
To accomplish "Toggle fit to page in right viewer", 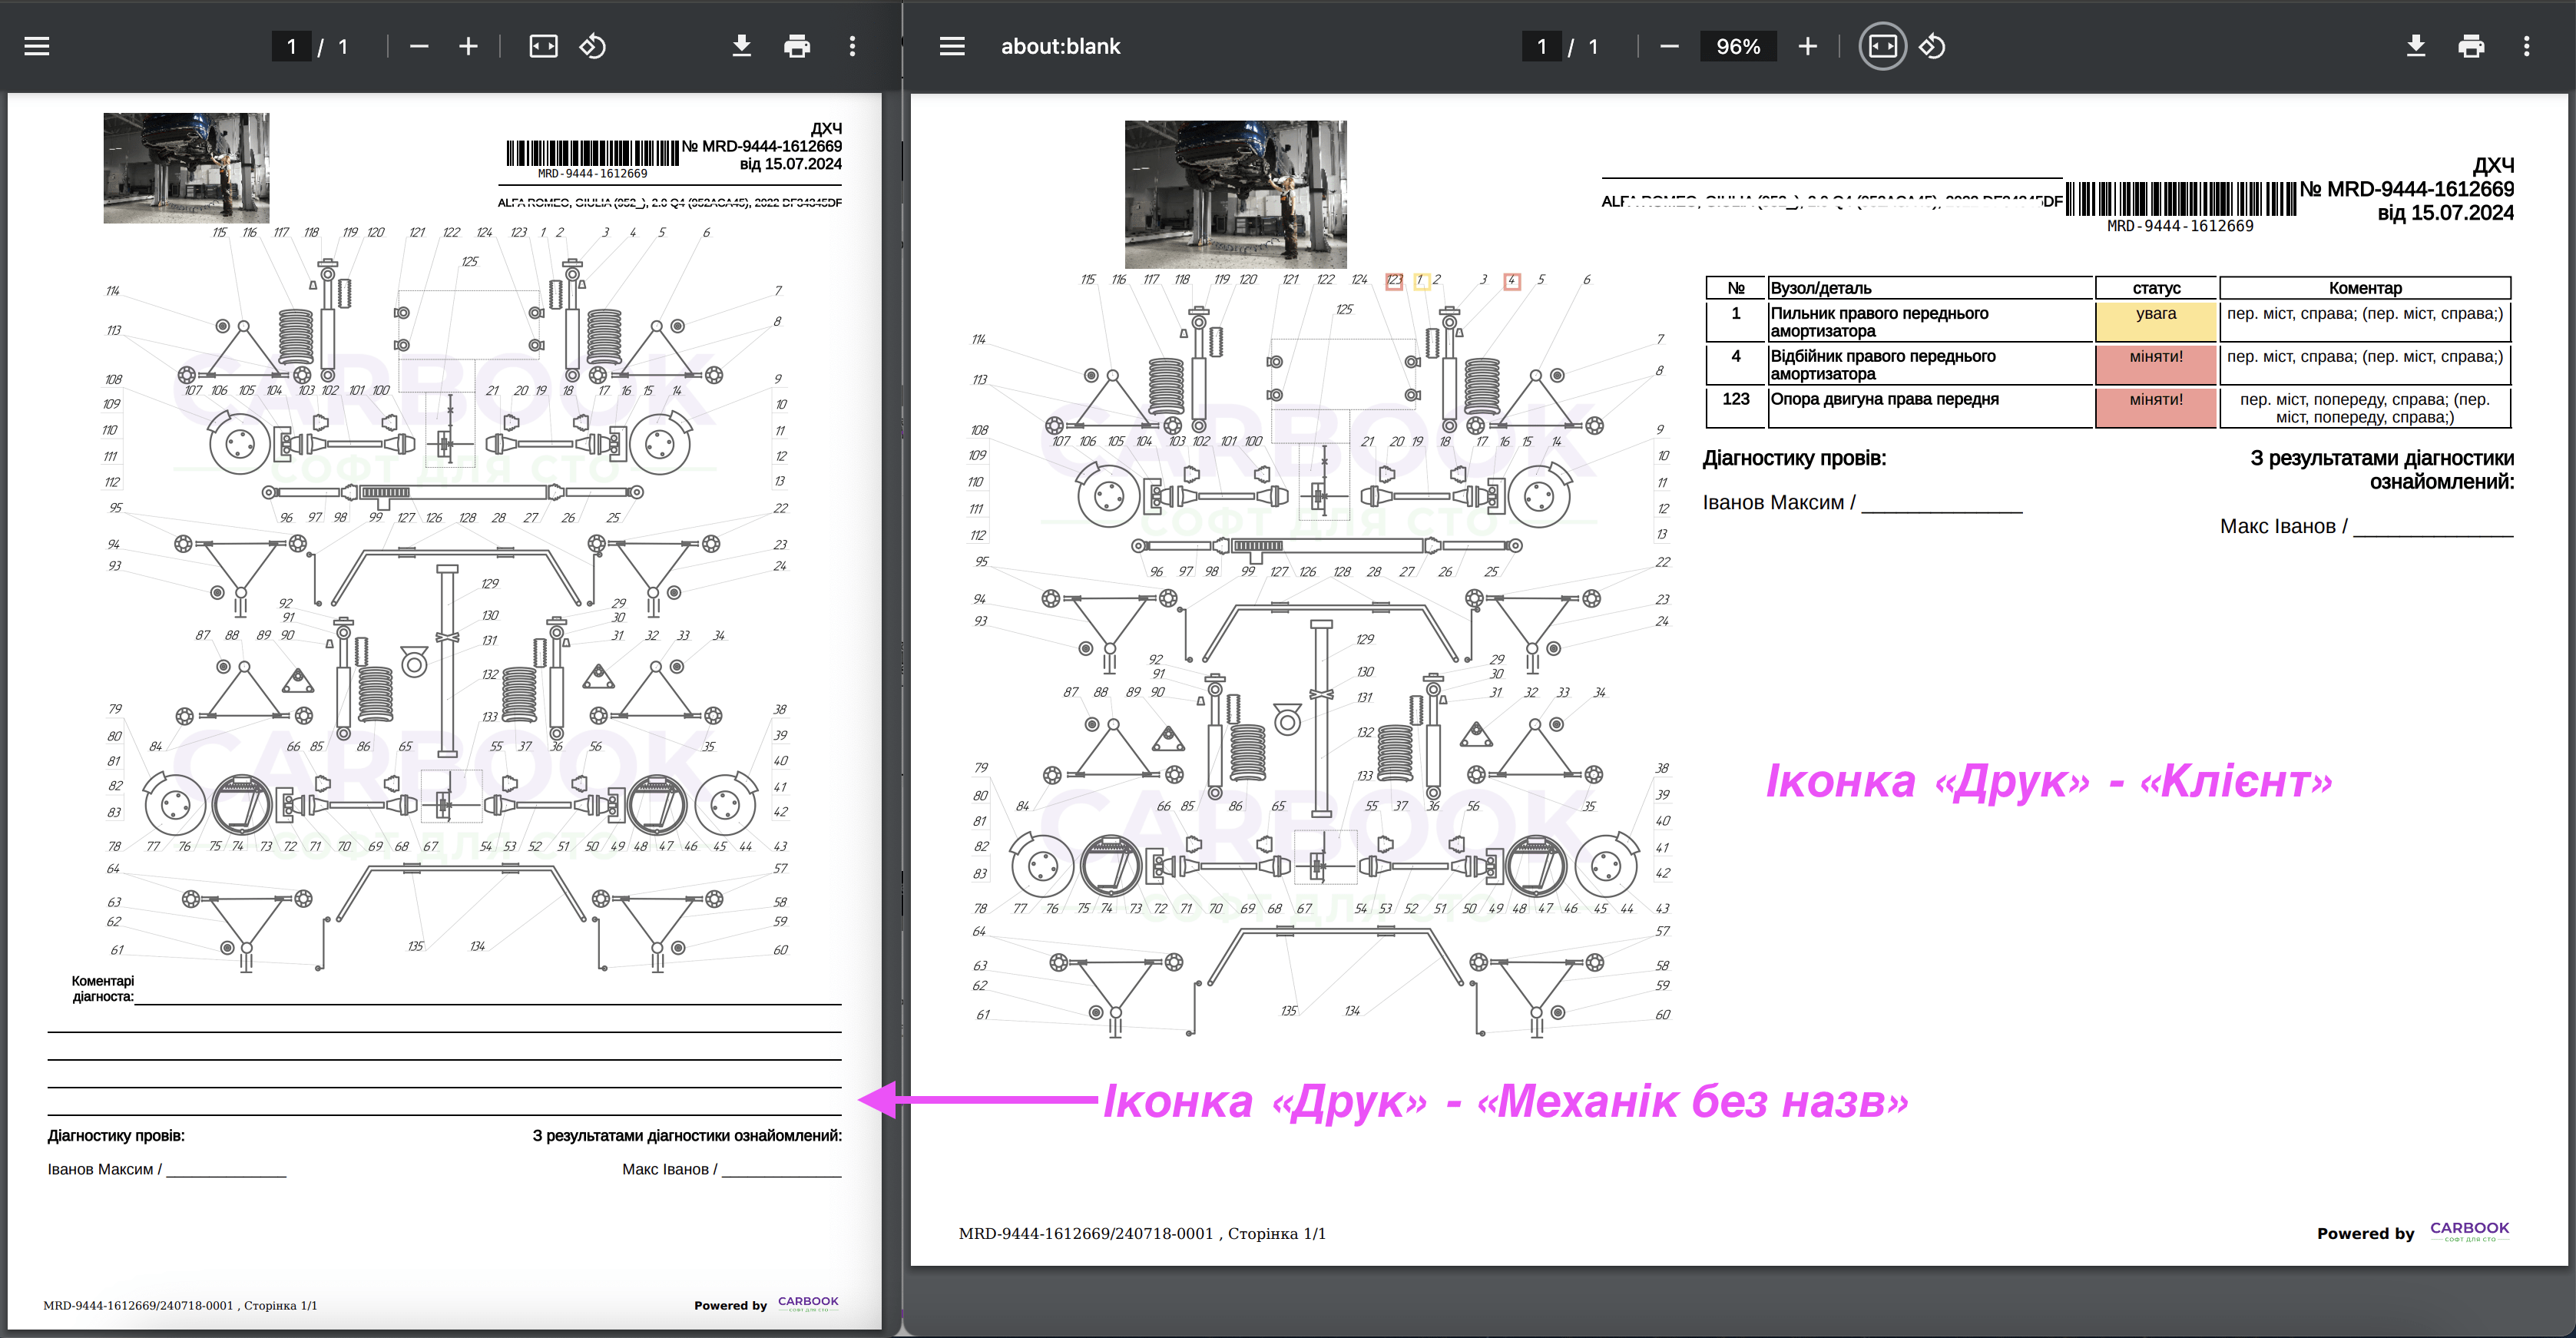I will (x=1882, y=46).
